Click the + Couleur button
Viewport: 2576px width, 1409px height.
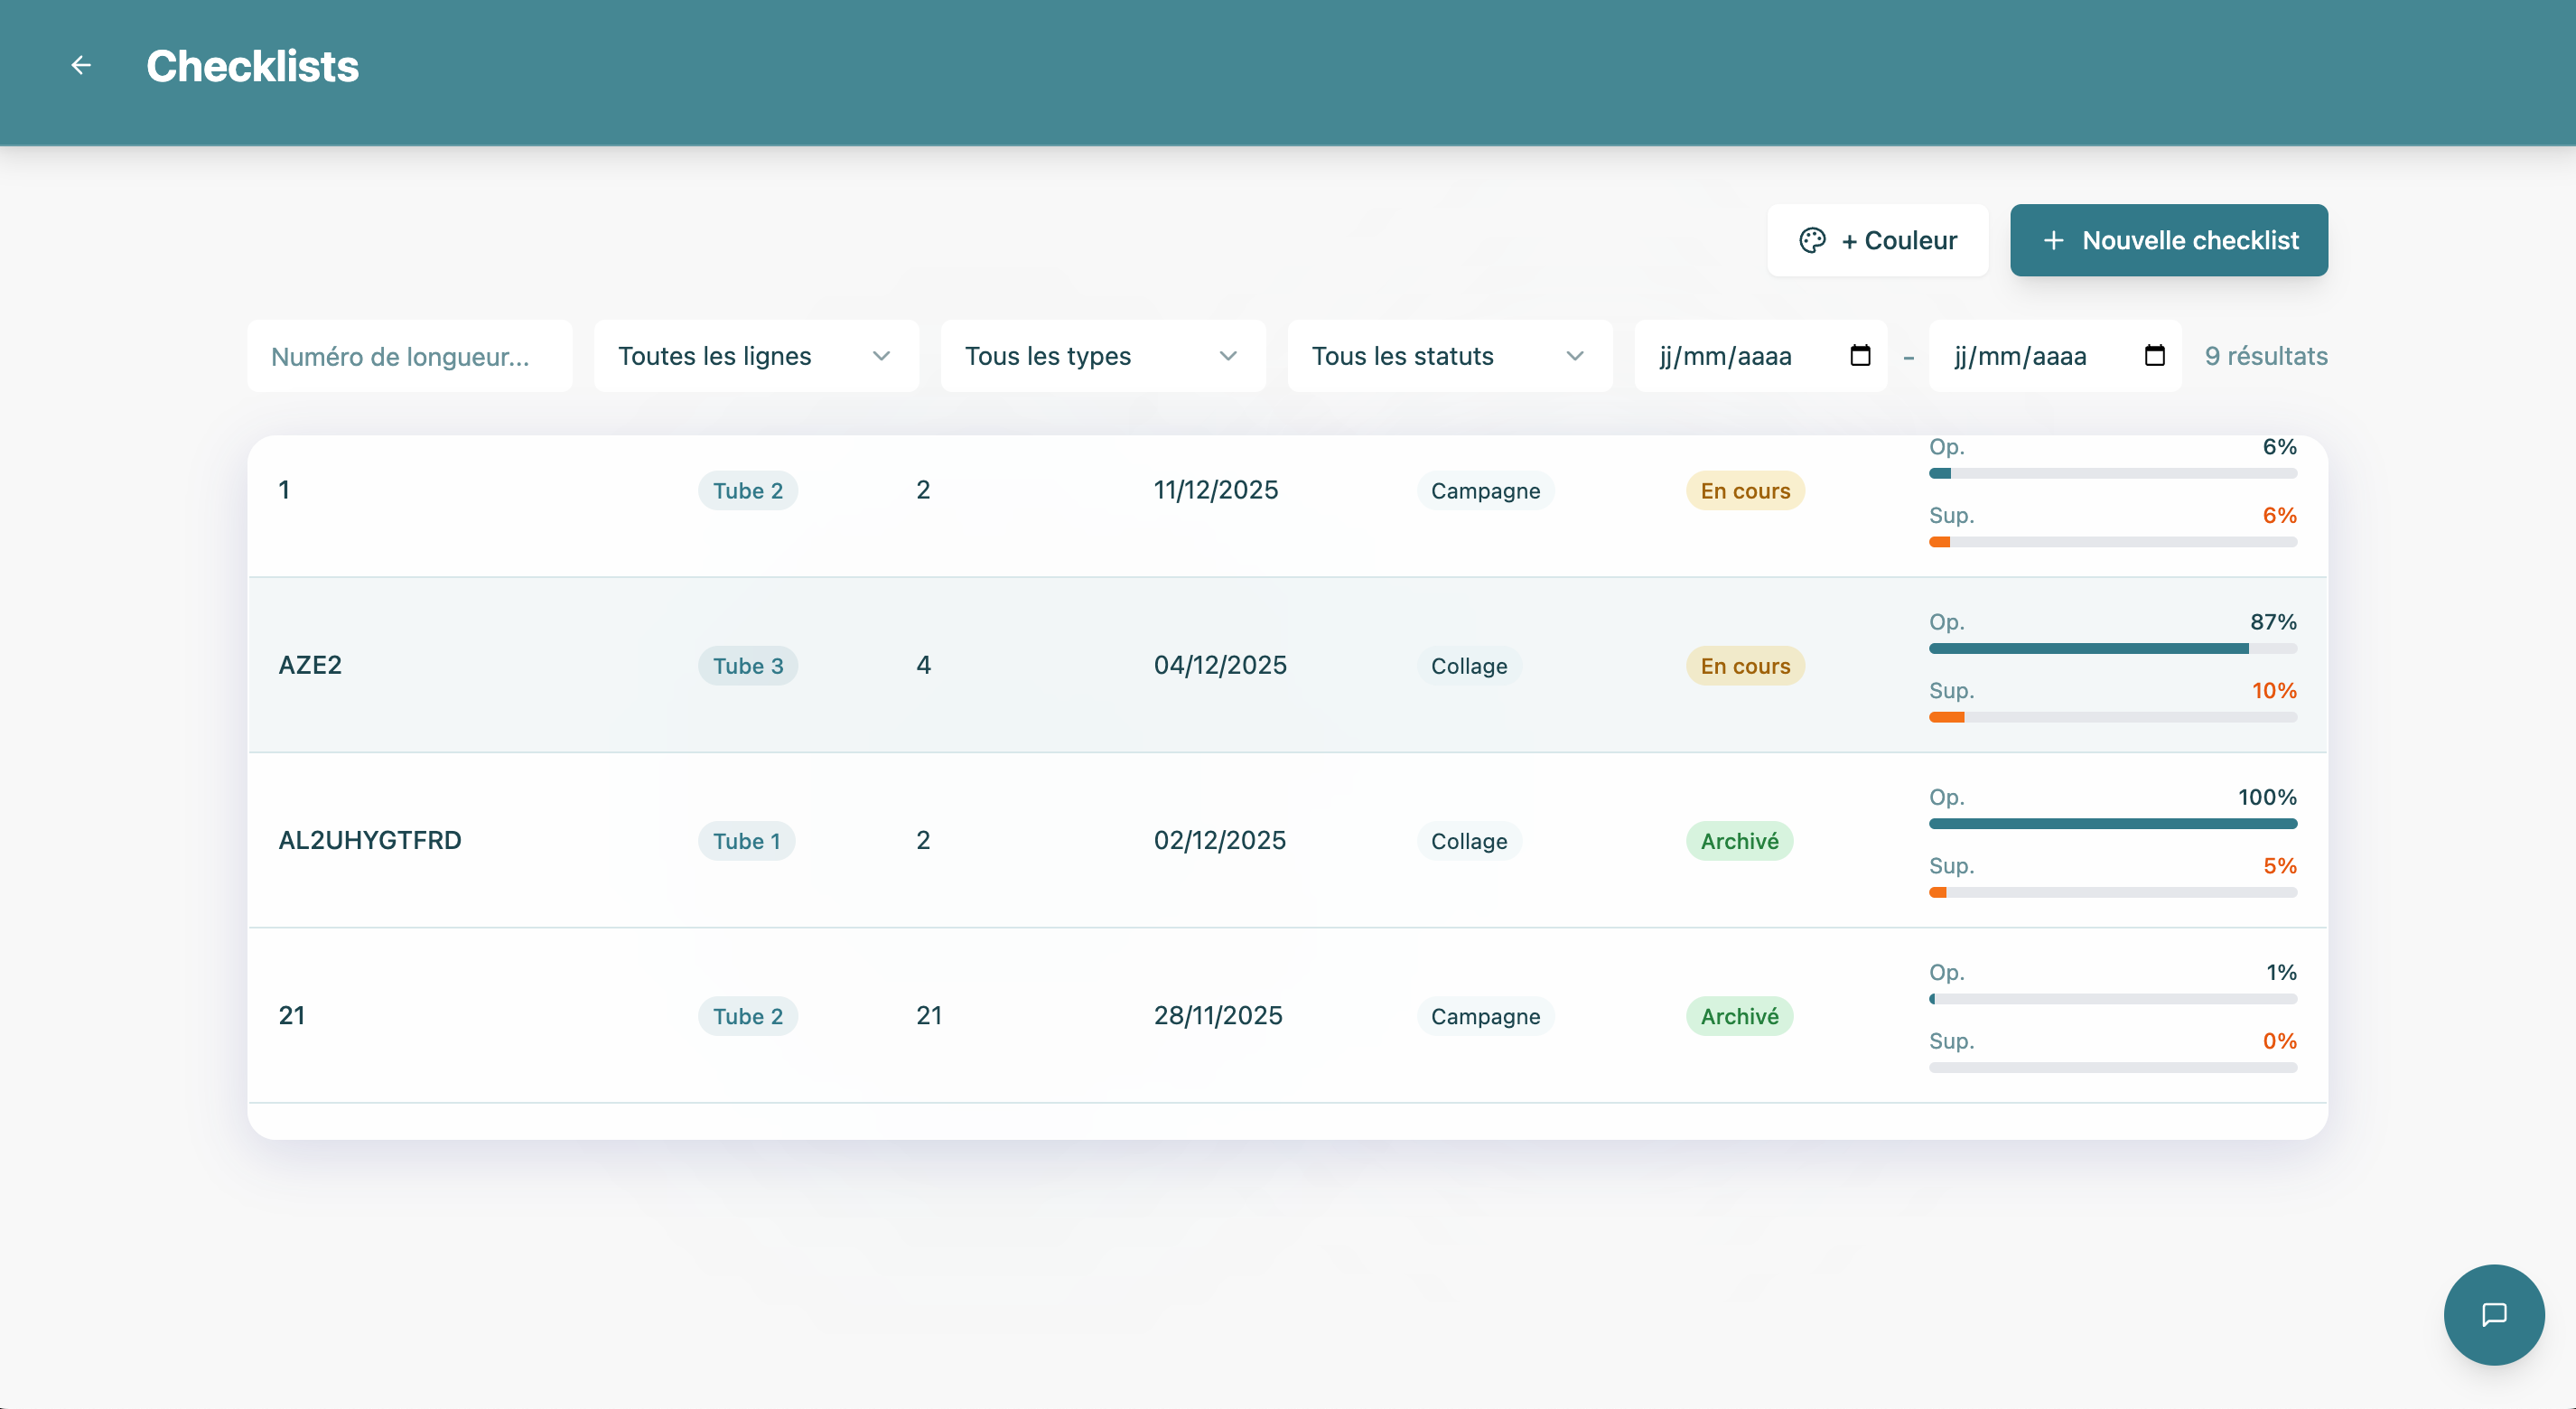[1877, 240]
